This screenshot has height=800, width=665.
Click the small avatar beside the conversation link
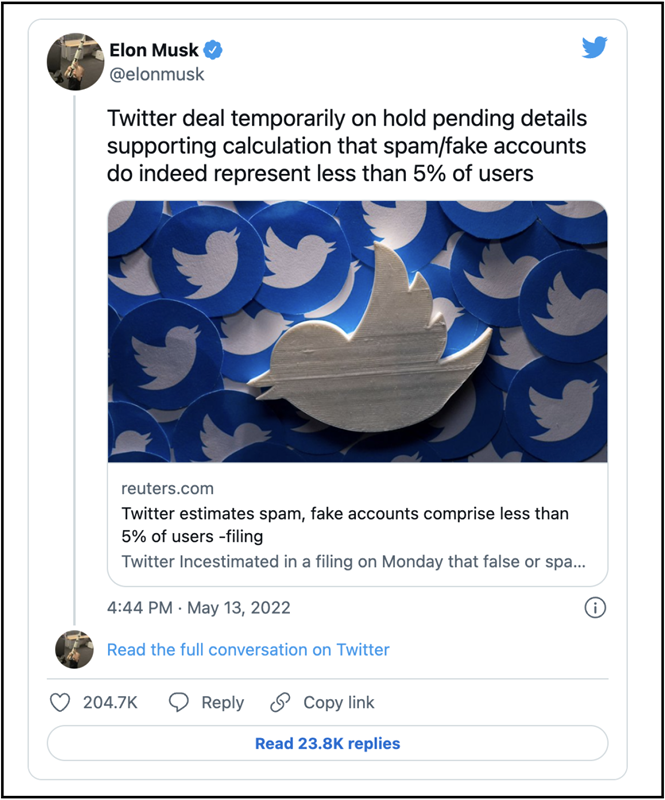pos(74,650)
